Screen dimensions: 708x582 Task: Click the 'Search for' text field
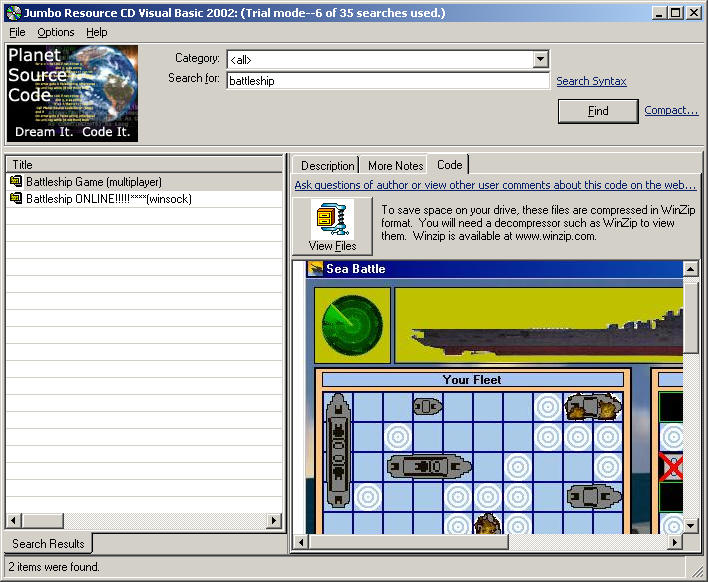click(x=388, y=81)
